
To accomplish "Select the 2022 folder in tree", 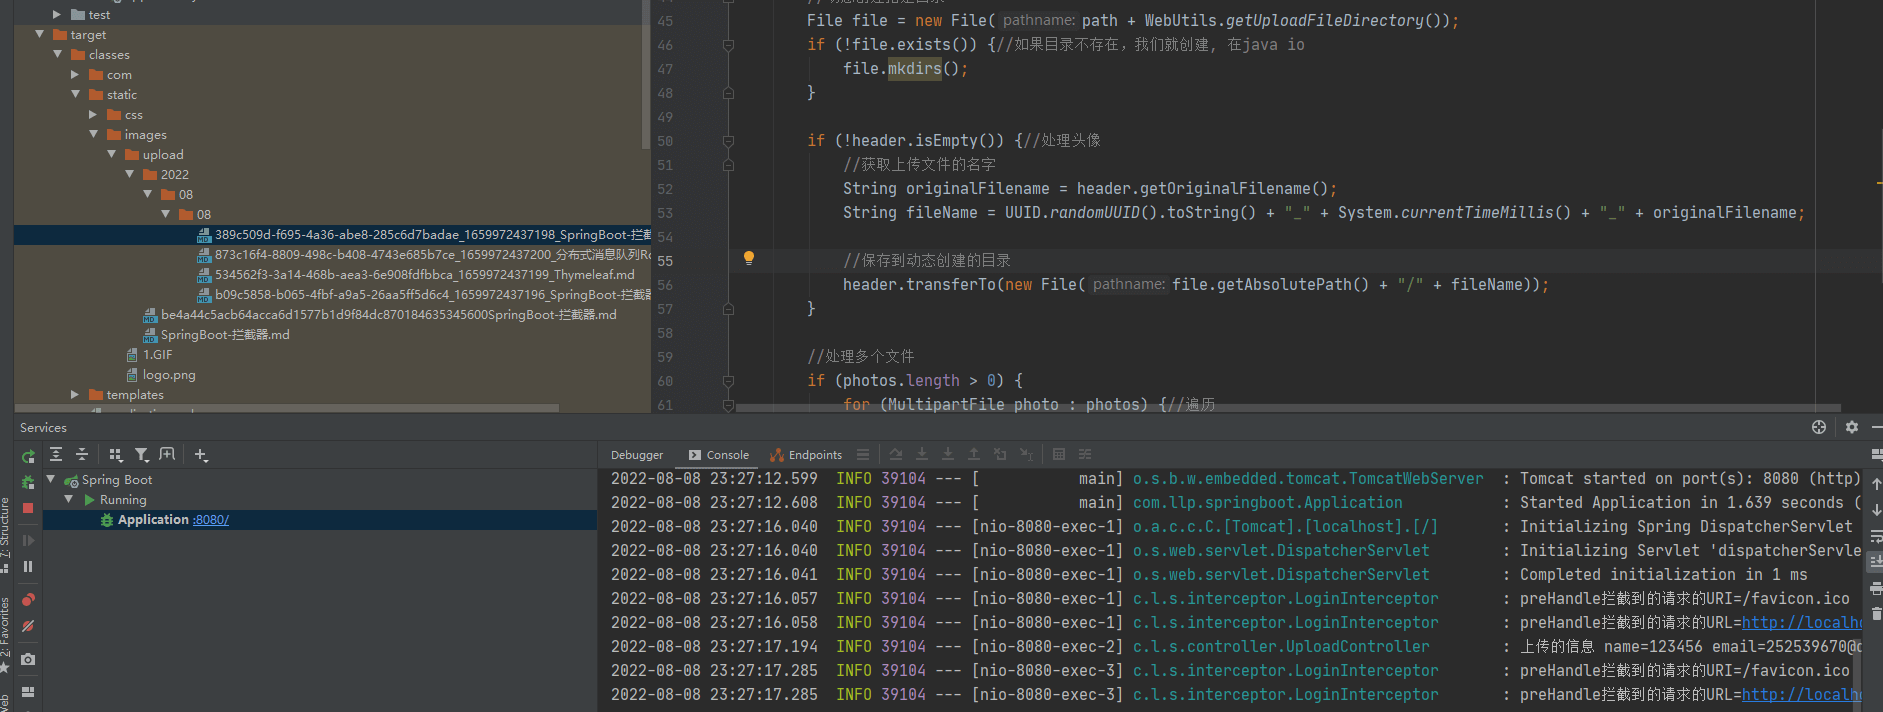I will click(174, 174).
